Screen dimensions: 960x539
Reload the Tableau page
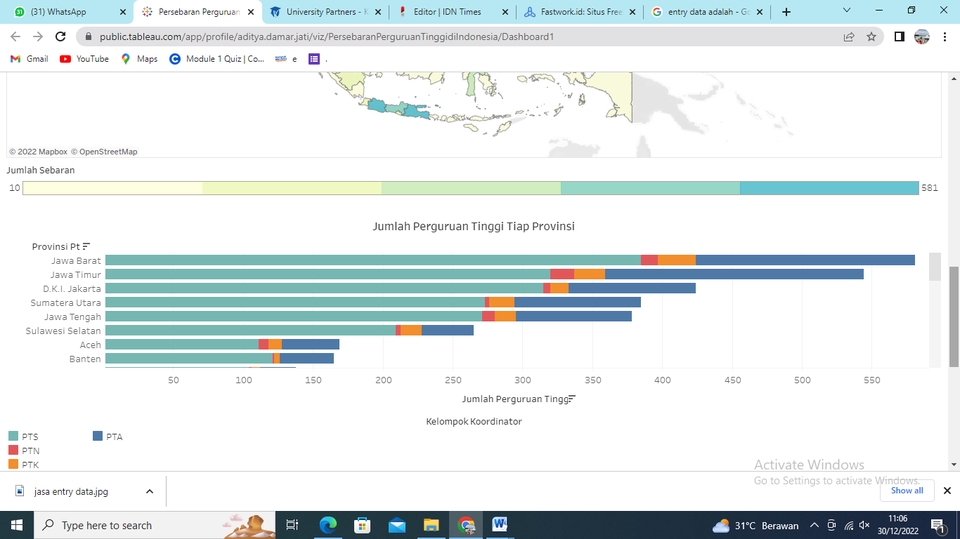point(60,37)
